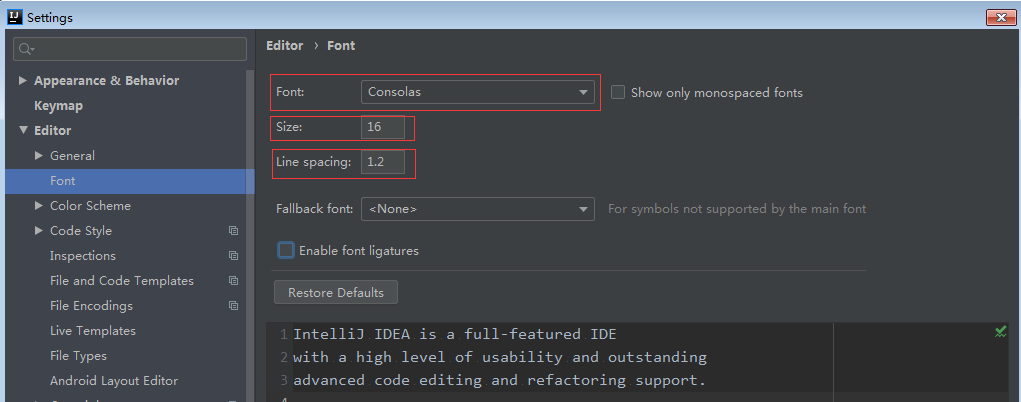Click the Size input field

[384, 127]
